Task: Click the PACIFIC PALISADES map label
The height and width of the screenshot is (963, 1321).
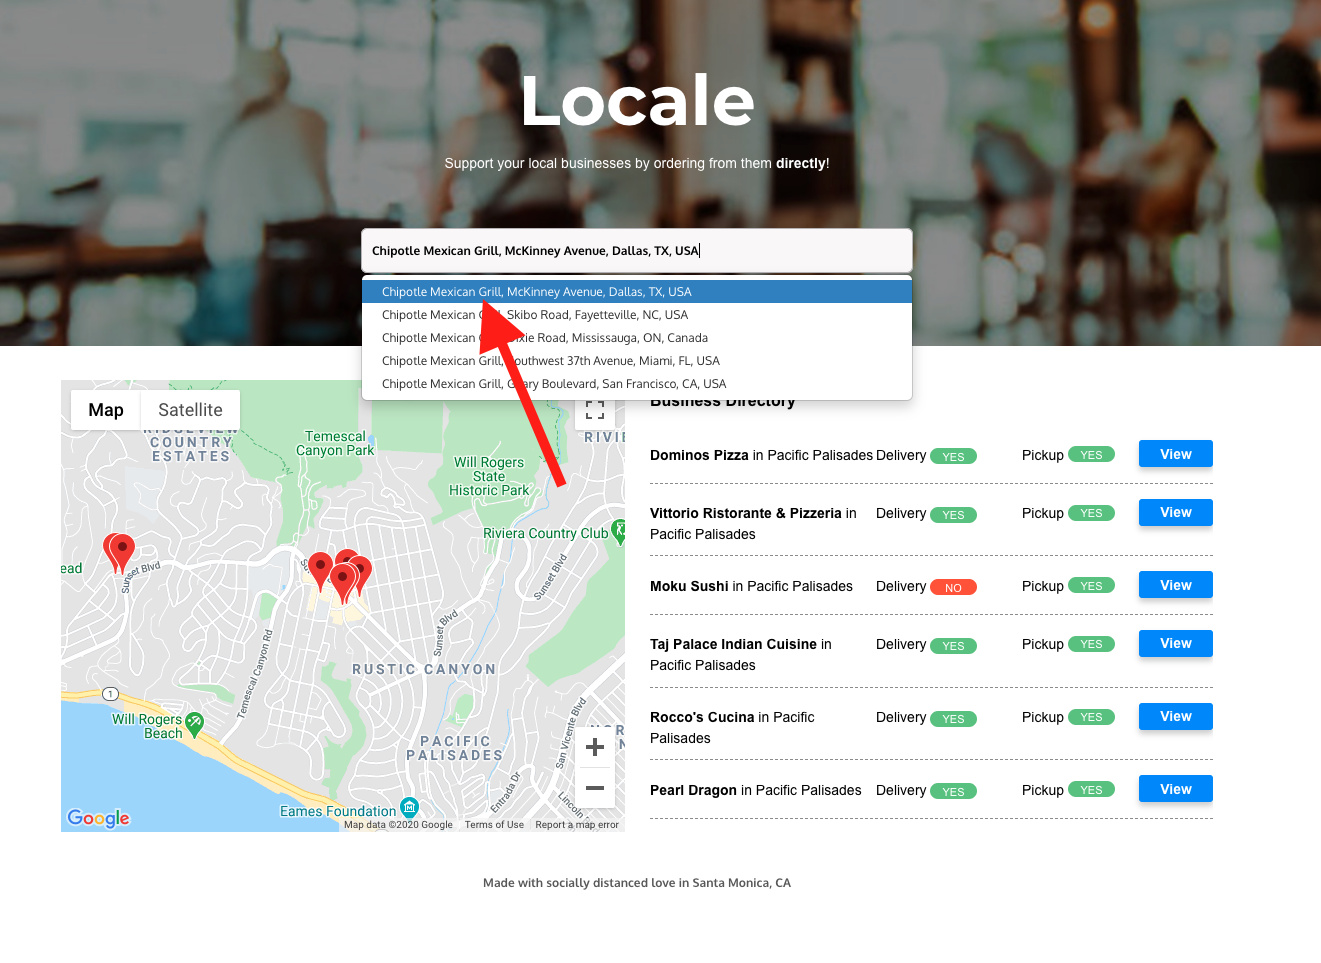Action: [x=455, y=748]
